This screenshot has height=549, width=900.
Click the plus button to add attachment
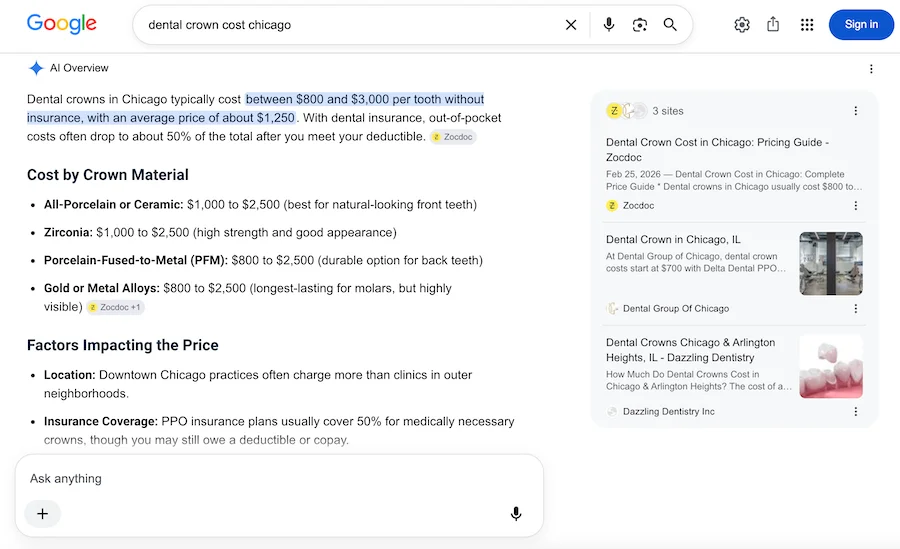coord(42,513)
